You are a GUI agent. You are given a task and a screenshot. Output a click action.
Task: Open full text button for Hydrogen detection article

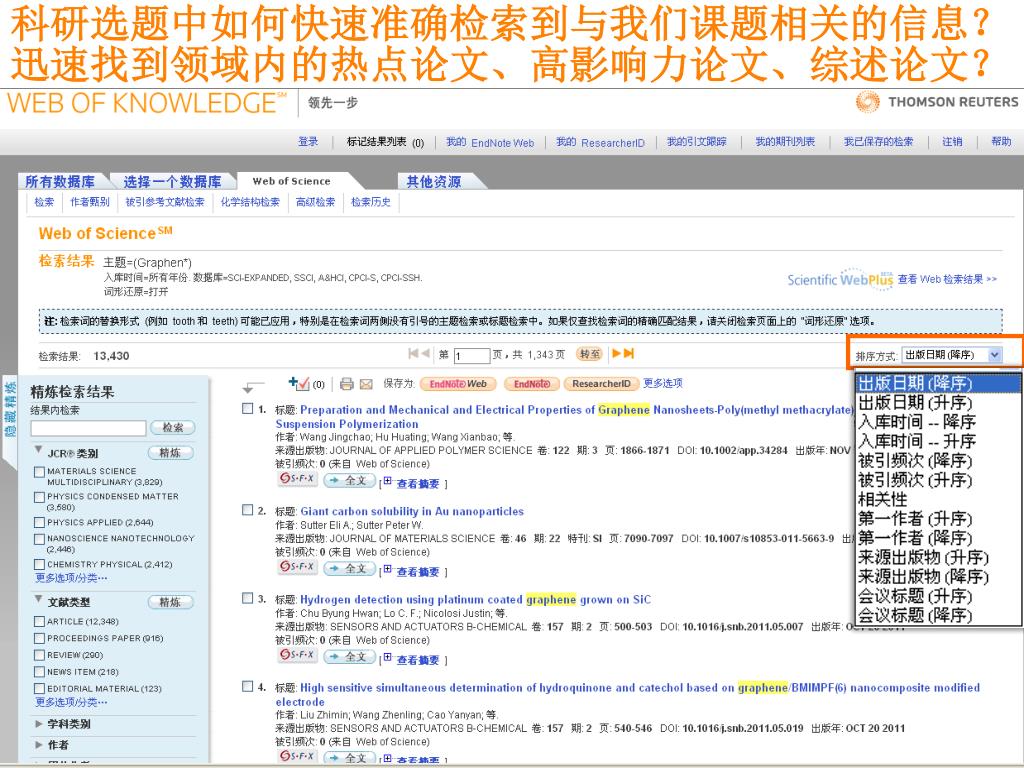click(350, 657)
